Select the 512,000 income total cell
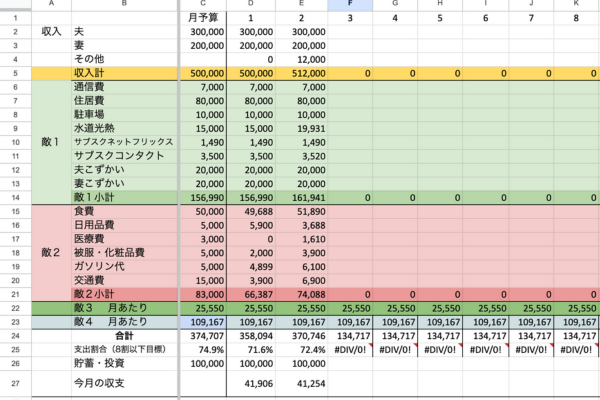The width and height of the screenshot is (600, 400). tap(302, 73)
